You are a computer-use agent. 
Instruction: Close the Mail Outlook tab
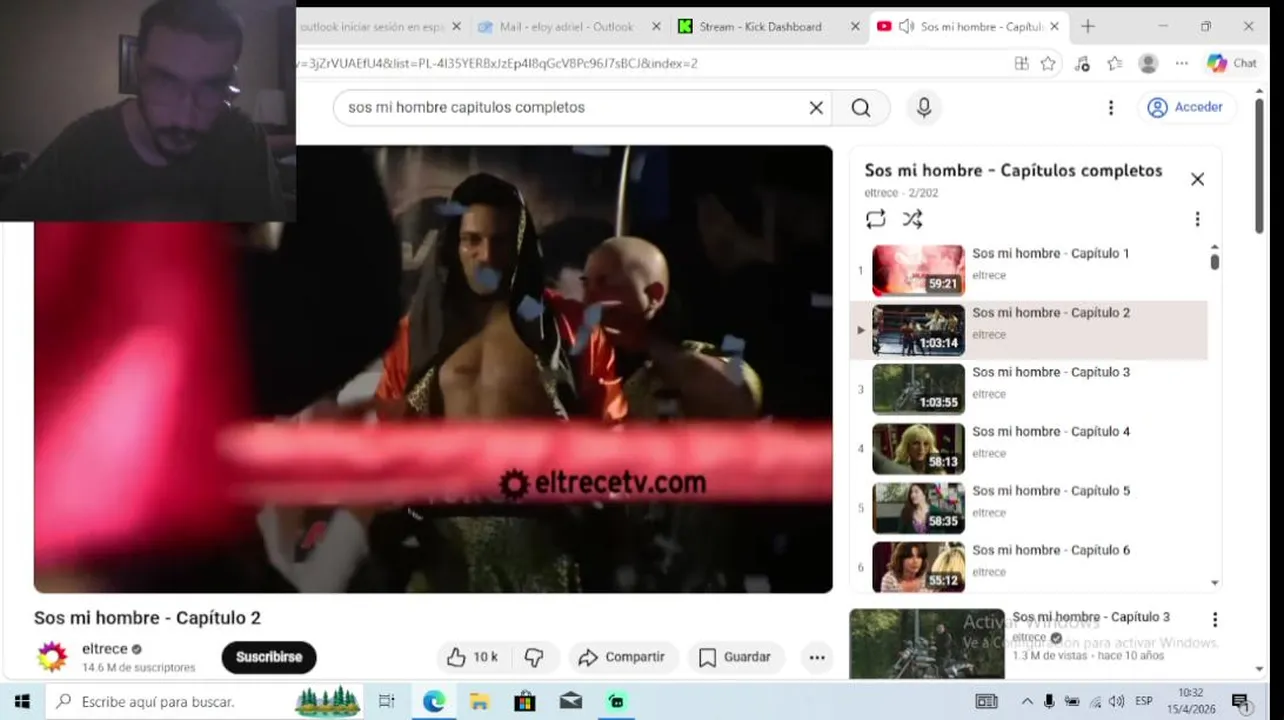[656, 27]
